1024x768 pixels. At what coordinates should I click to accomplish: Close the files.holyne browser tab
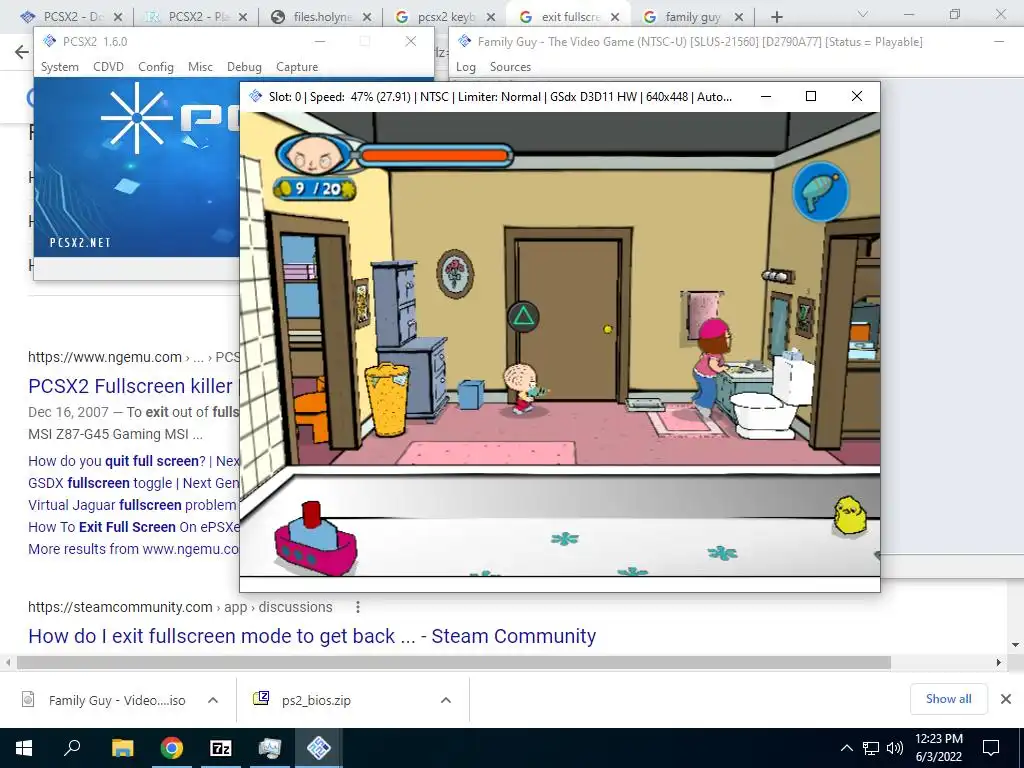coord(366,17)
